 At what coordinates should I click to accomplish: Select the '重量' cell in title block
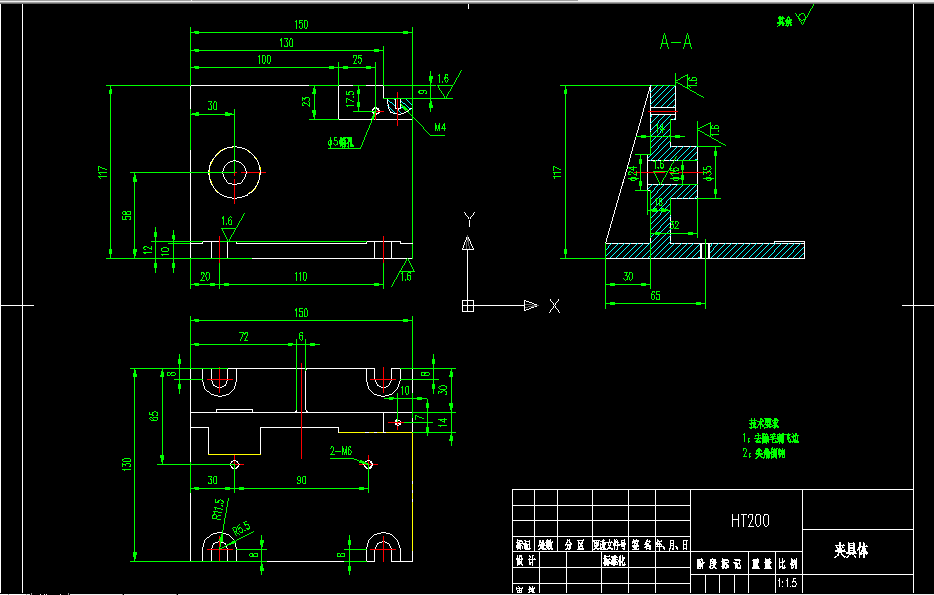pos(762,564)
